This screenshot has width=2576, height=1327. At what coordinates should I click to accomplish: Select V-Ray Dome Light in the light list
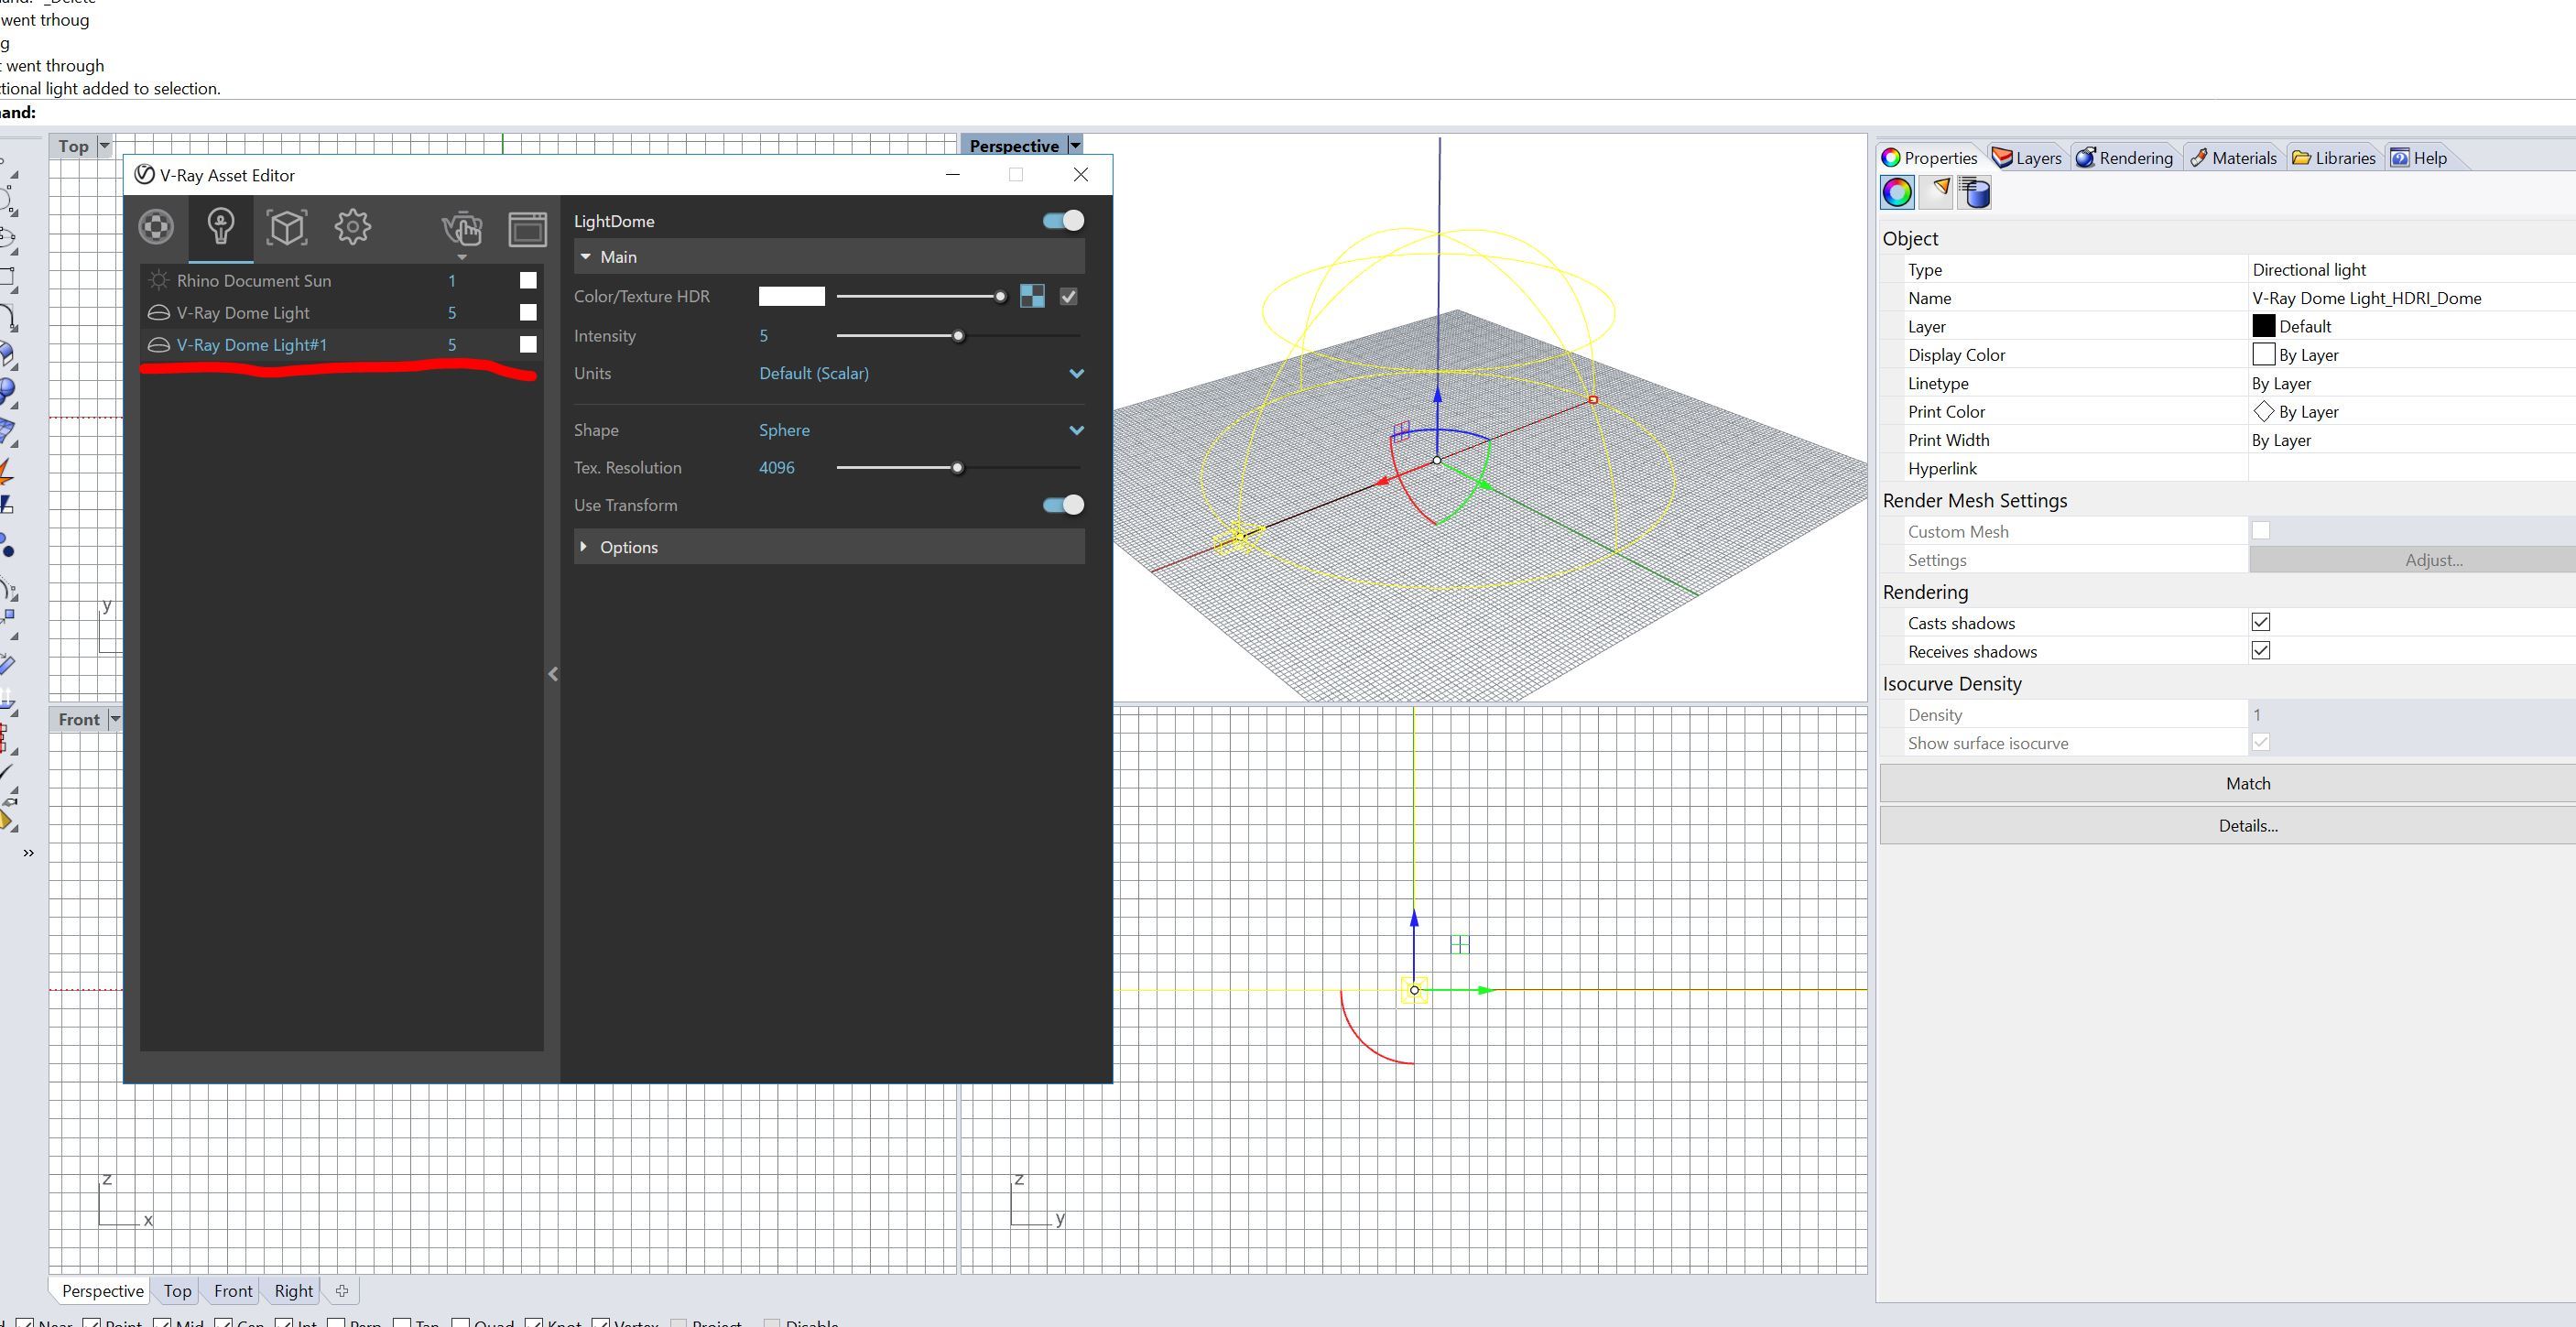coord(342,313)
